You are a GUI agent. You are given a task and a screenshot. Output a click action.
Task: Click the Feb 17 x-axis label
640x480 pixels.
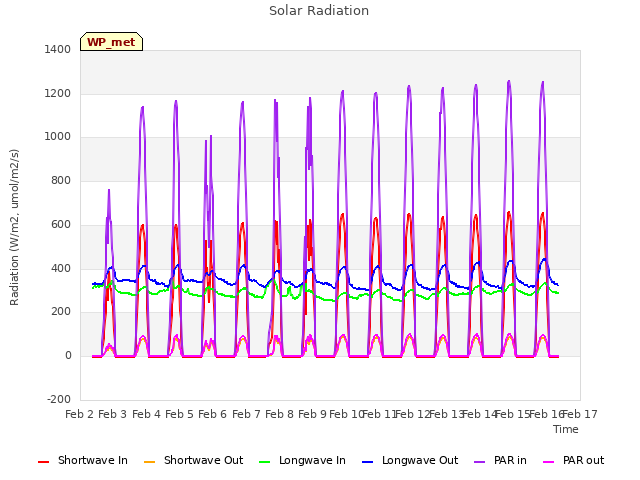click(580, 414)
